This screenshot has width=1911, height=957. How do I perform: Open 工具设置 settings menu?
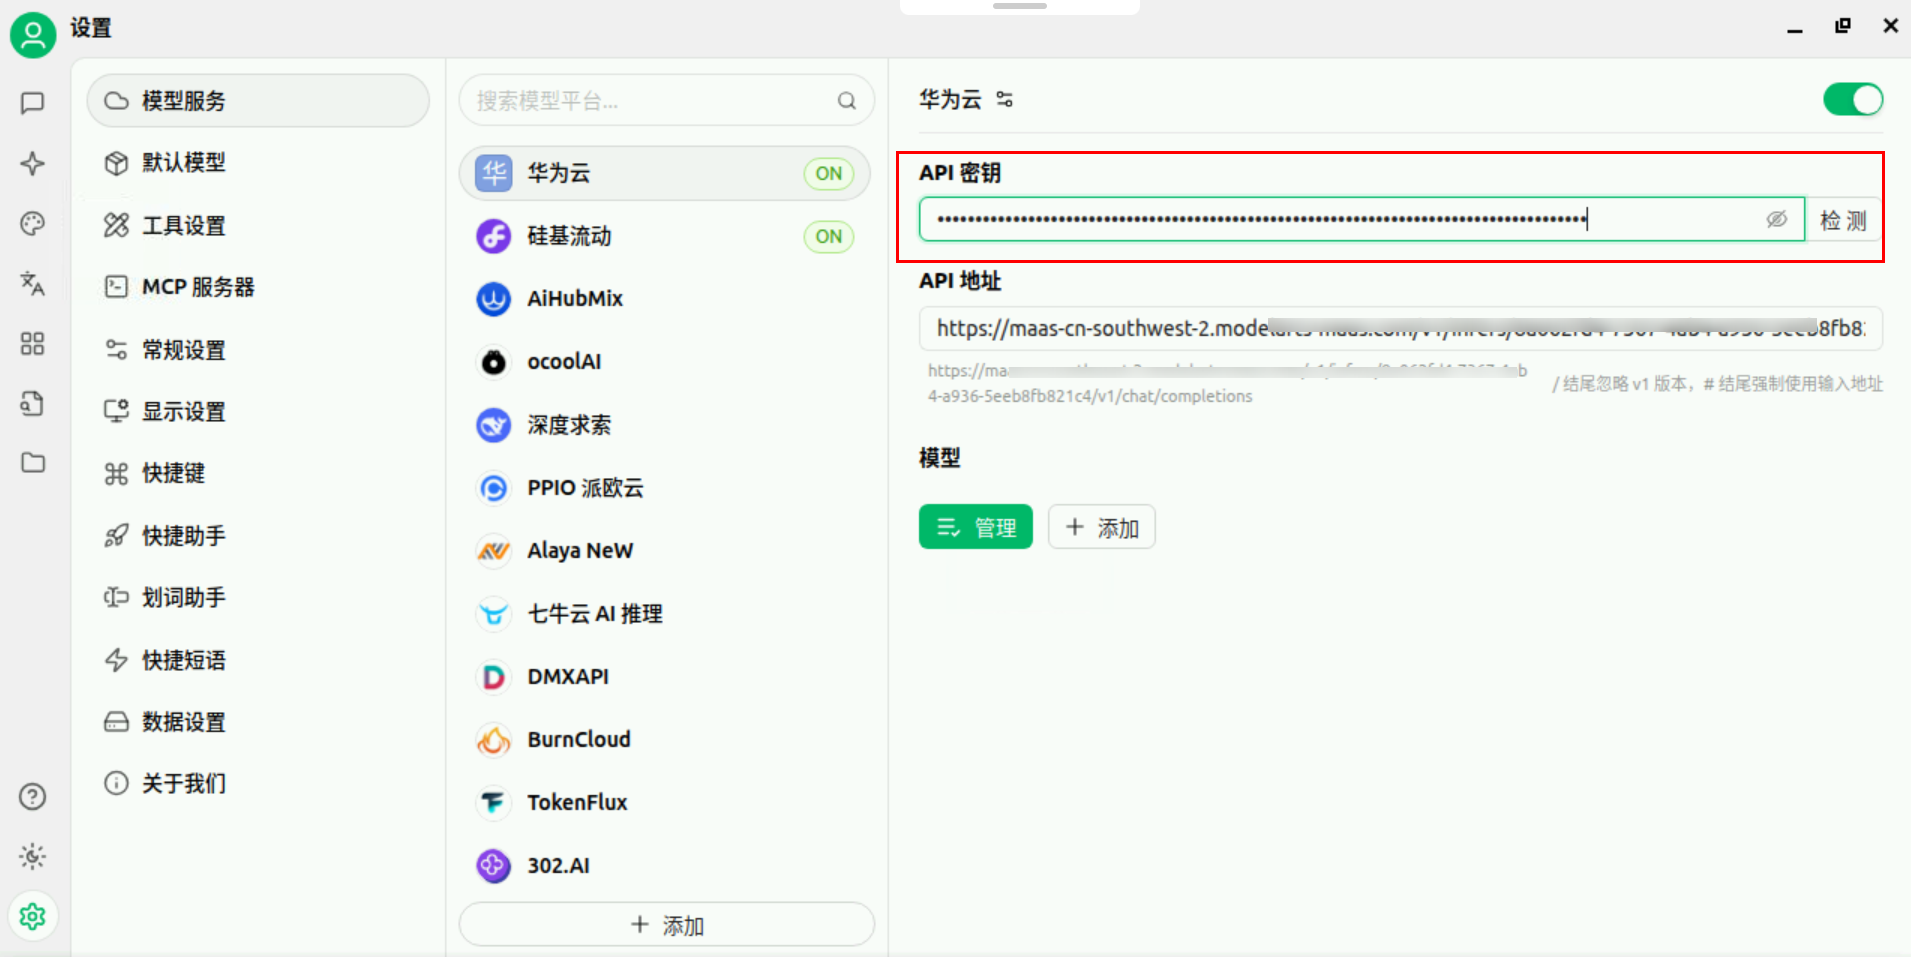(258, 225)
